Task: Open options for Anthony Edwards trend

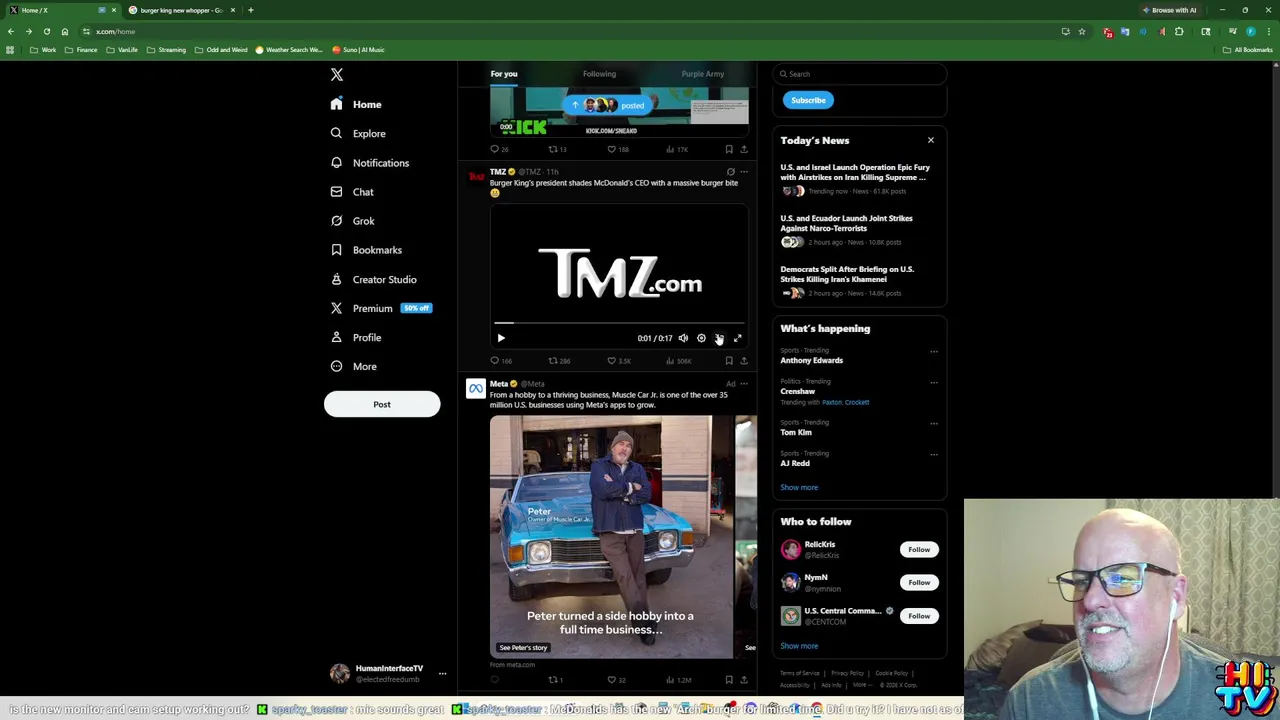Action: pos(934,352)
